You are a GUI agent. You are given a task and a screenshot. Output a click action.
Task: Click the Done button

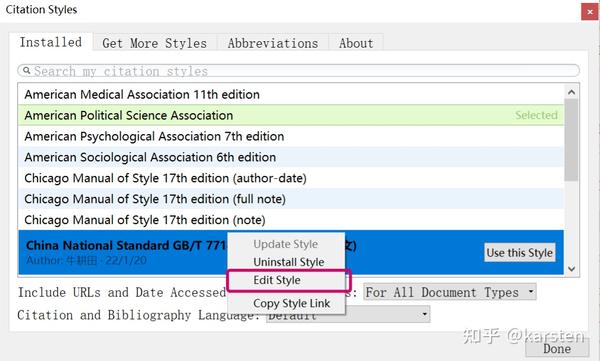pyautogui.click(x=557, y=349)
